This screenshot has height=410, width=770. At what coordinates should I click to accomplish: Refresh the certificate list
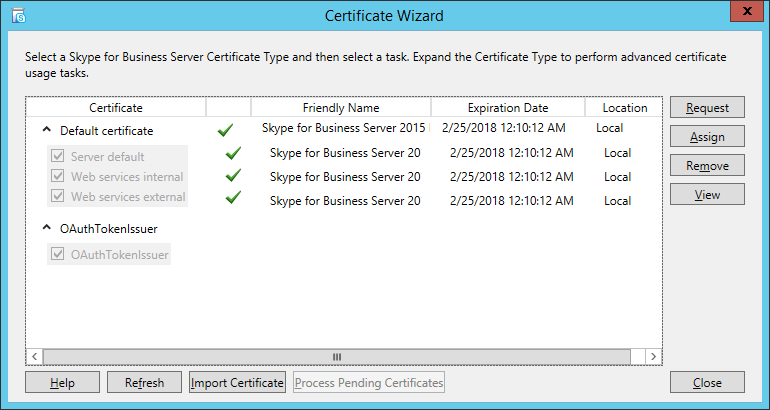(x=144, y=382)
